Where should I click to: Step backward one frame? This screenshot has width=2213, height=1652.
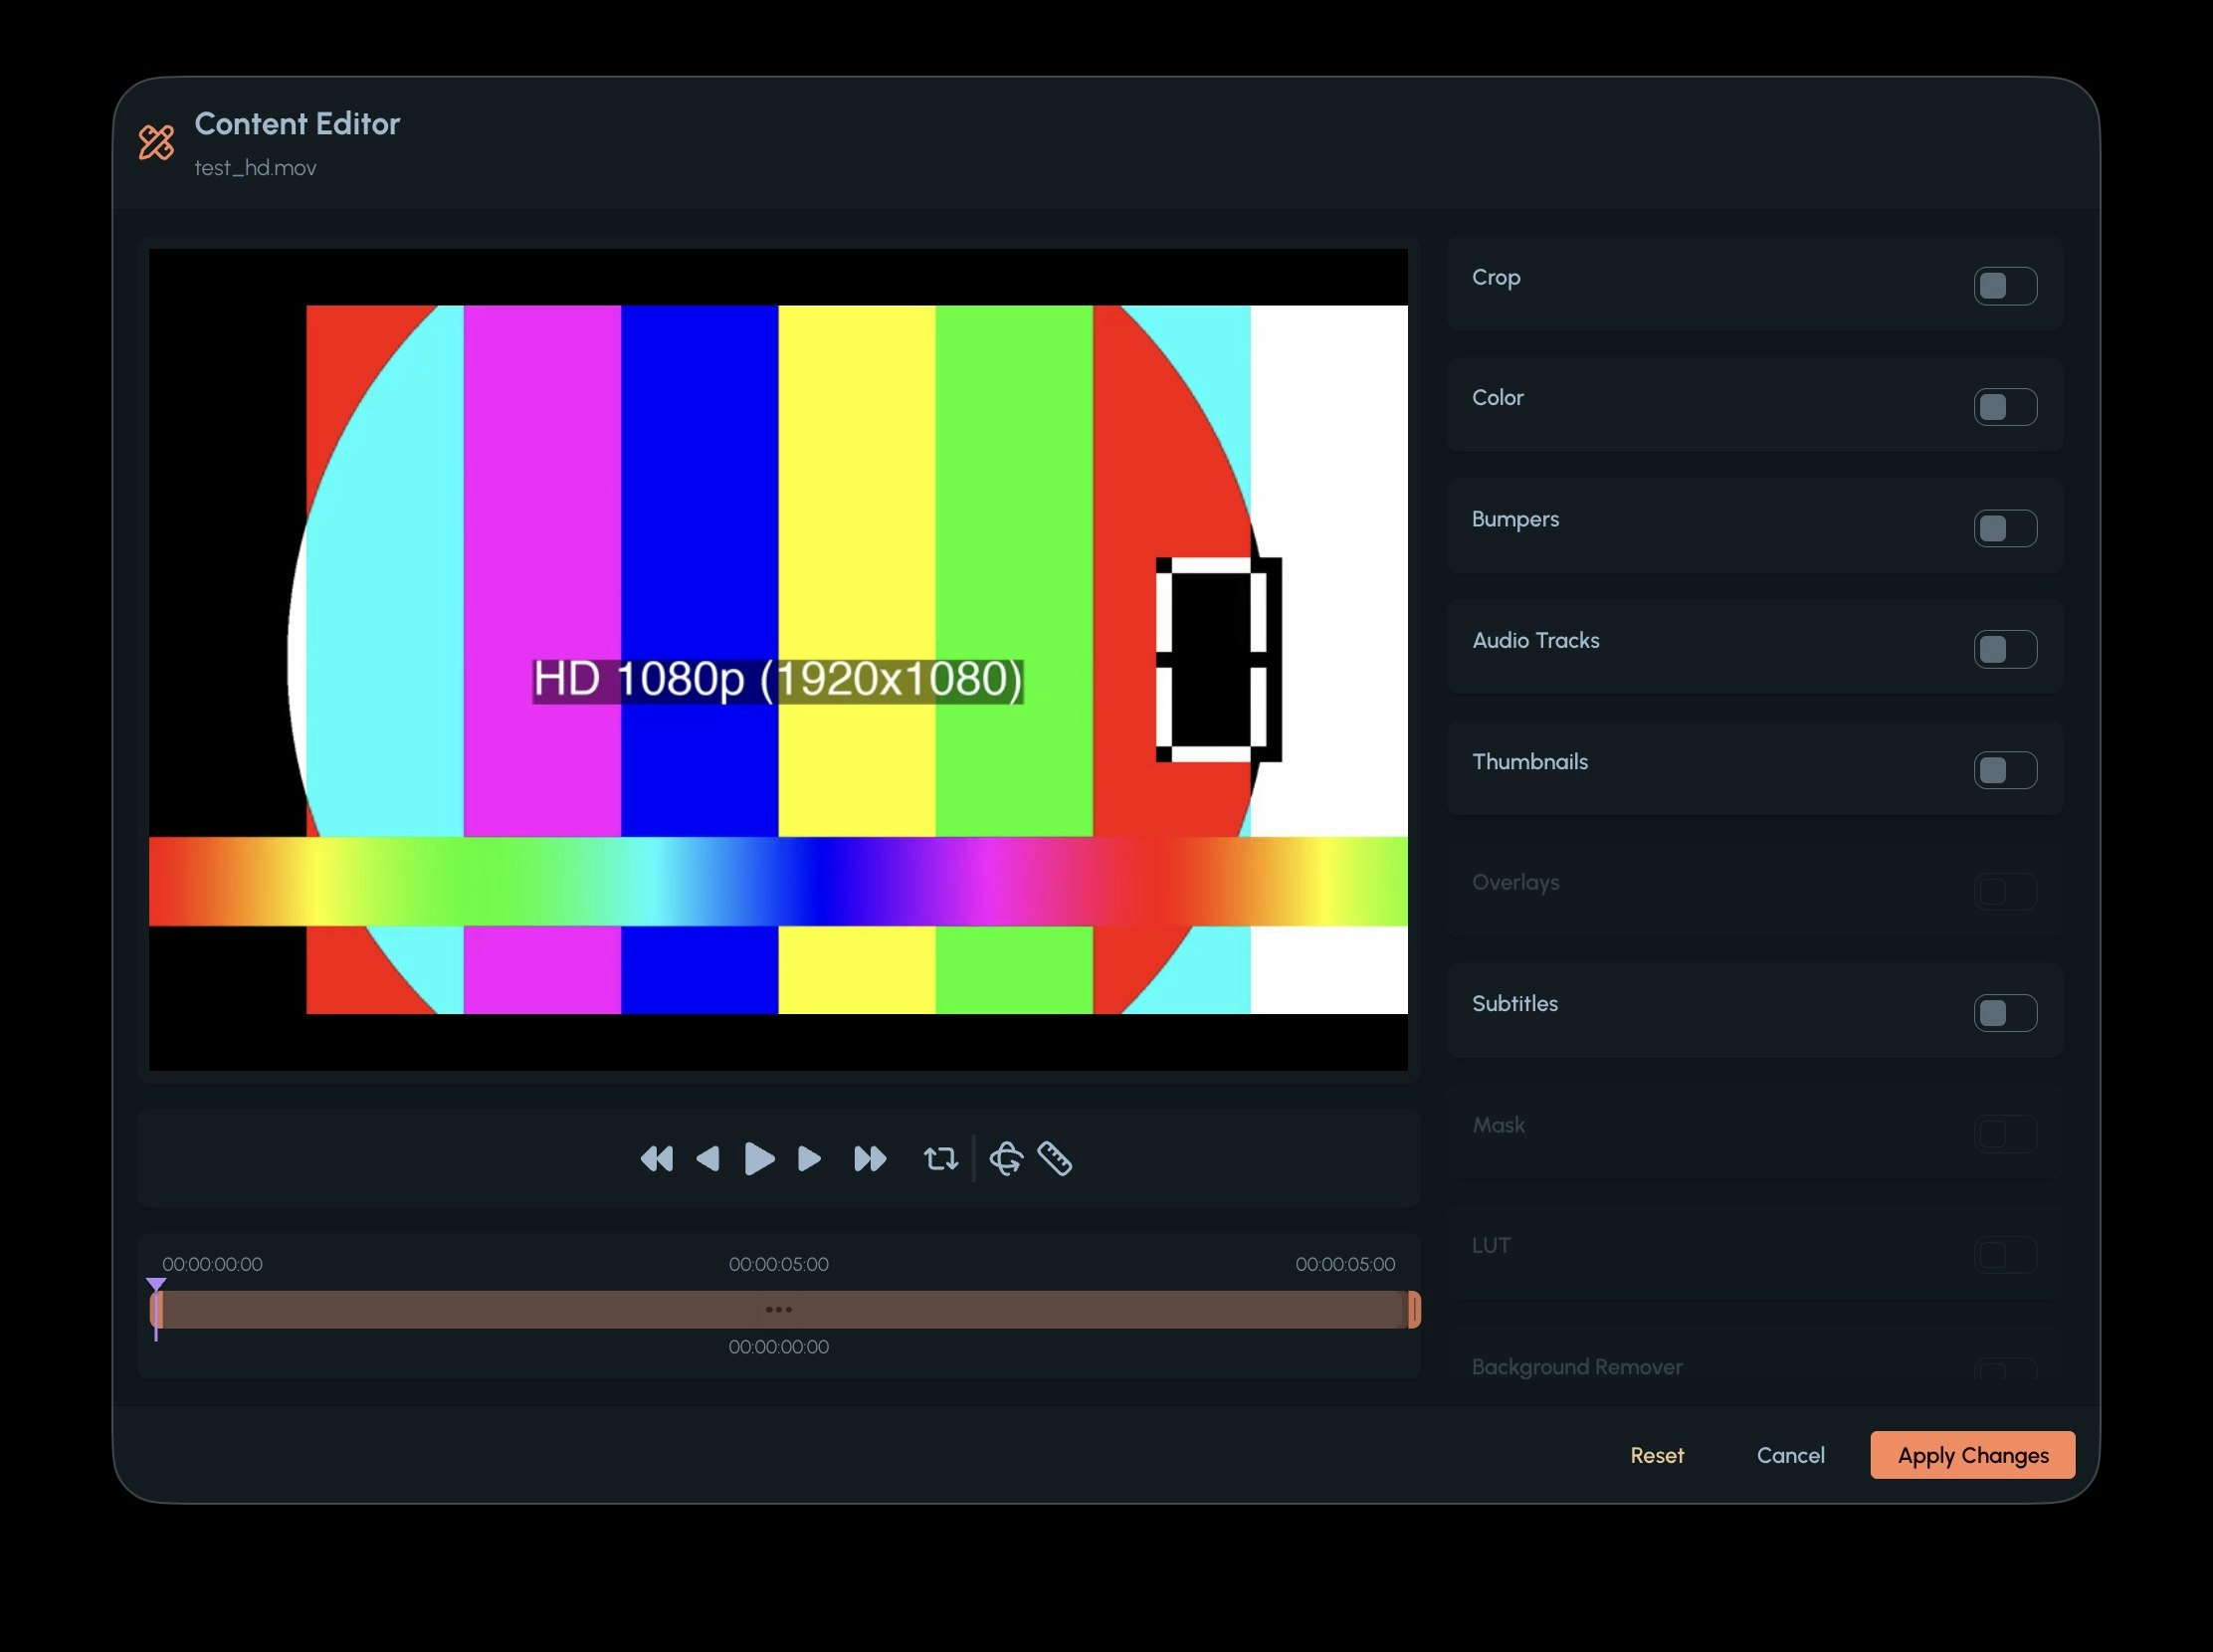coord(710,1159)
